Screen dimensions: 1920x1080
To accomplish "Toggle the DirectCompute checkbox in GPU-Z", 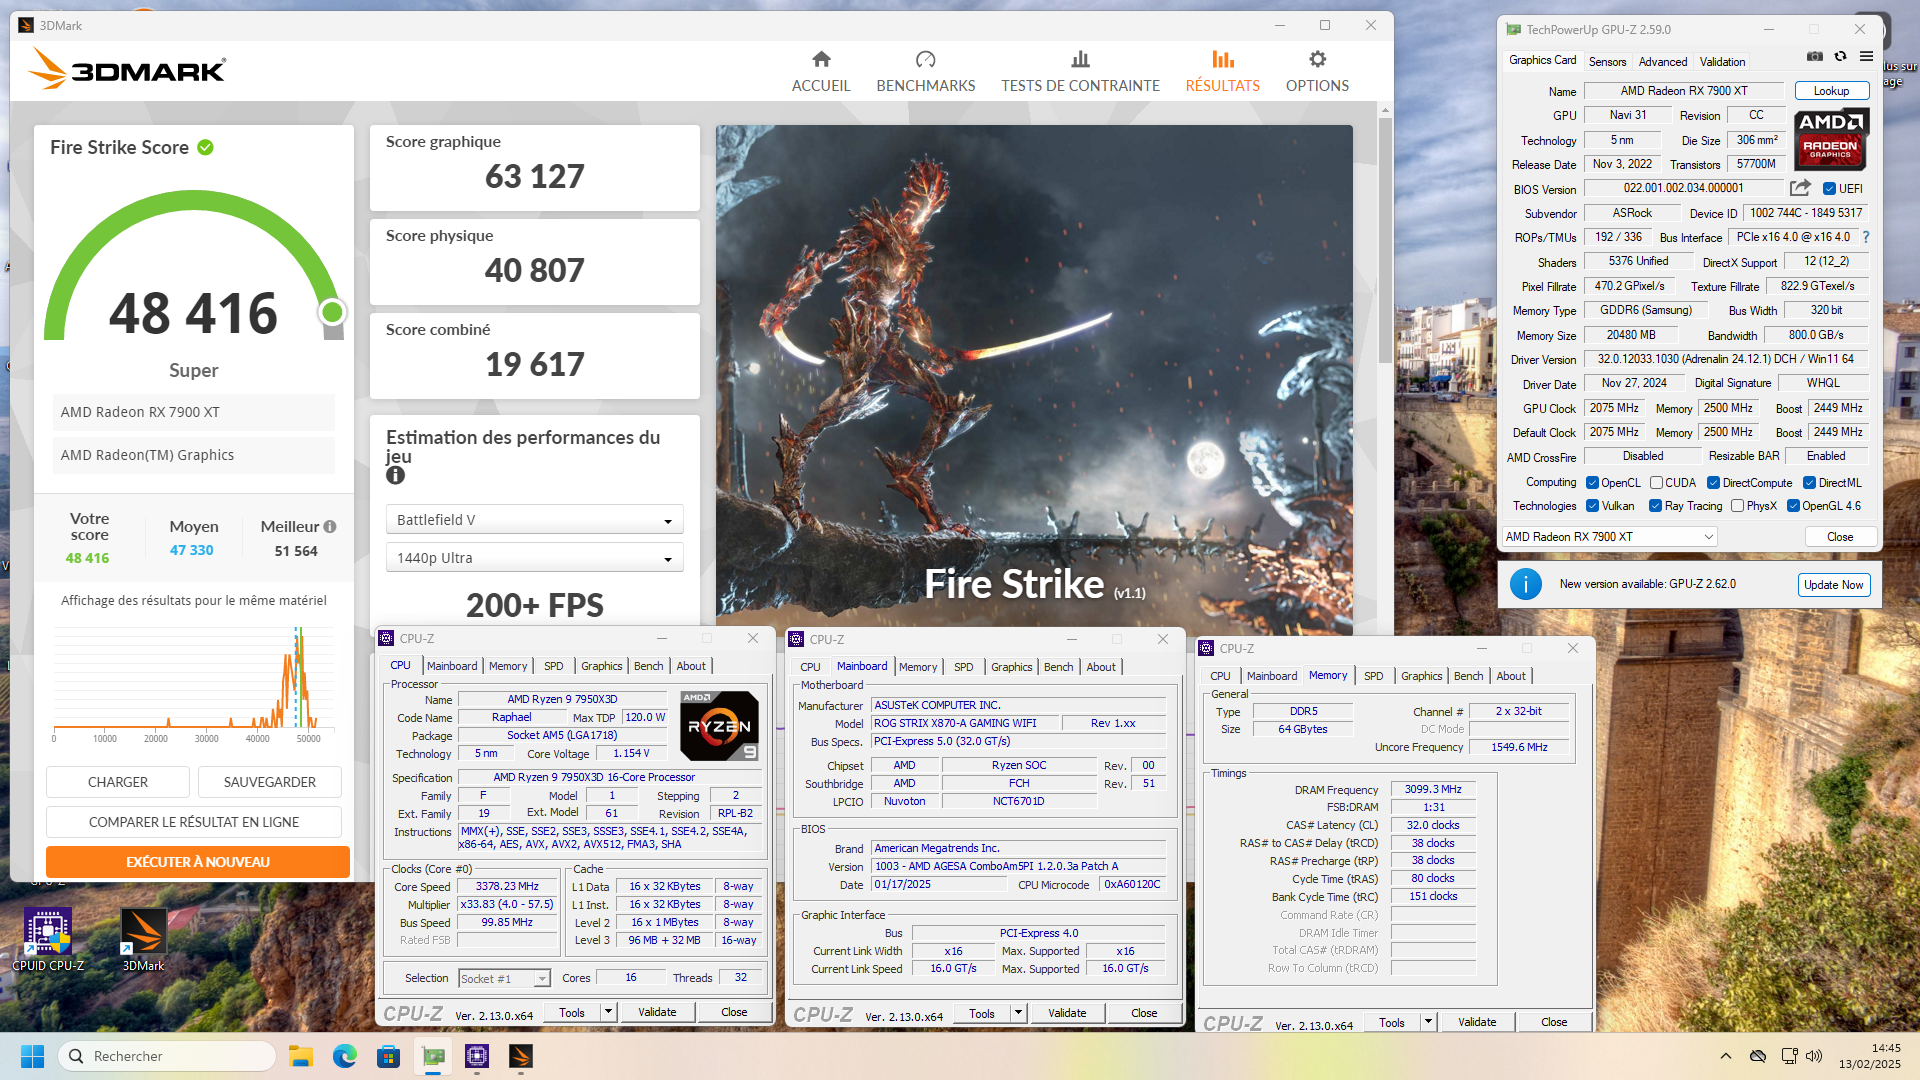I will click(1713, 483).
